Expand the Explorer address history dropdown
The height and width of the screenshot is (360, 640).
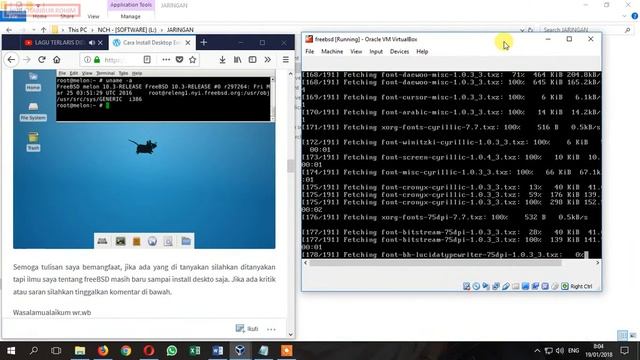tap(522, 30)
